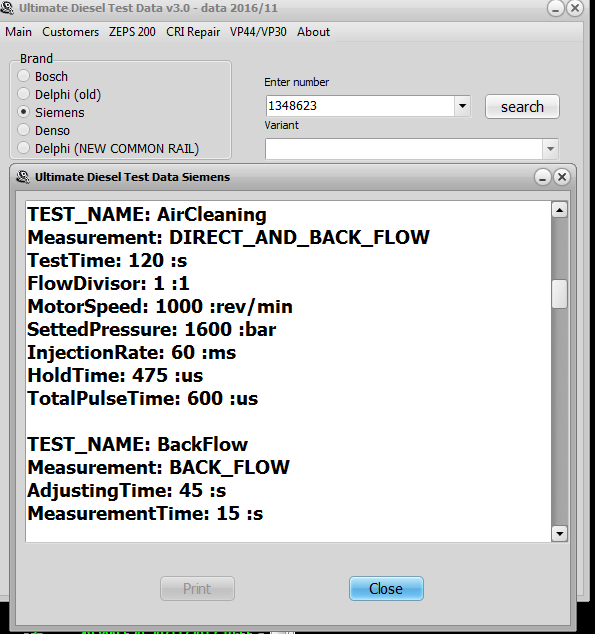The image size is (595, 634).
Task: Expand the Enter number dropdown arrow
Action: [462, 106]
